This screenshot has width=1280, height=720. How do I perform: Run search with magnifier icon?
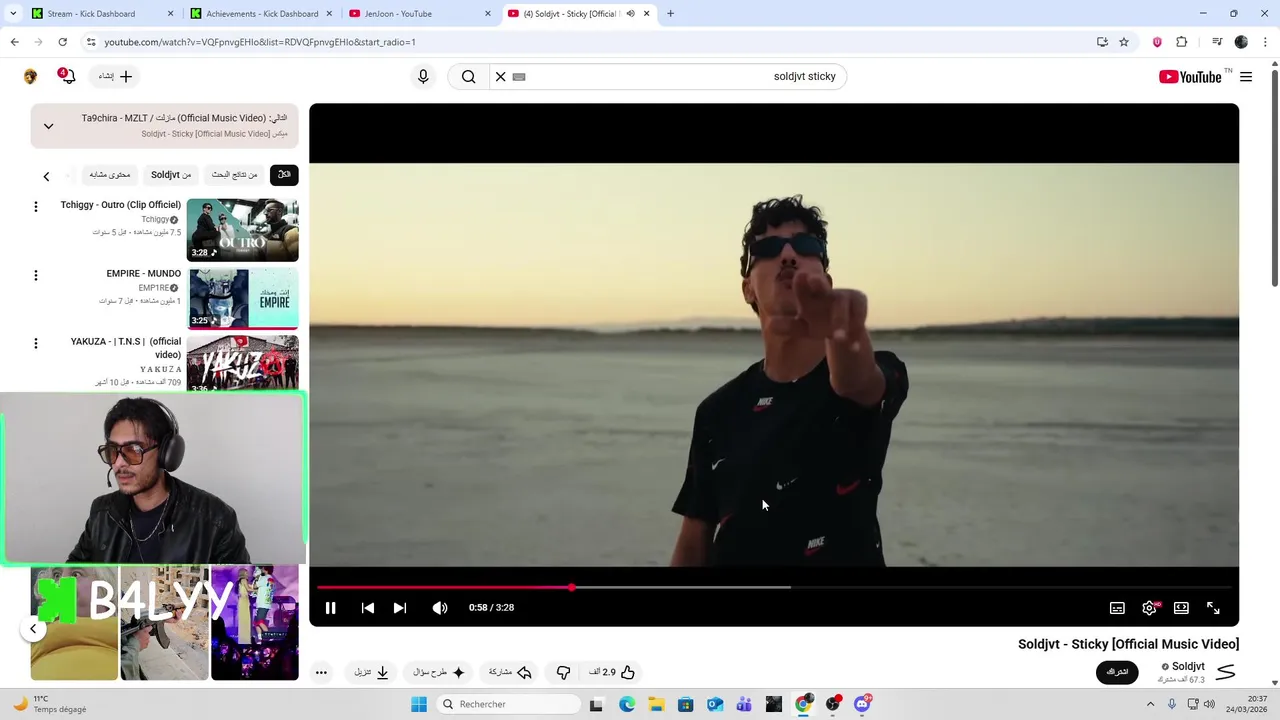[469, 77]
